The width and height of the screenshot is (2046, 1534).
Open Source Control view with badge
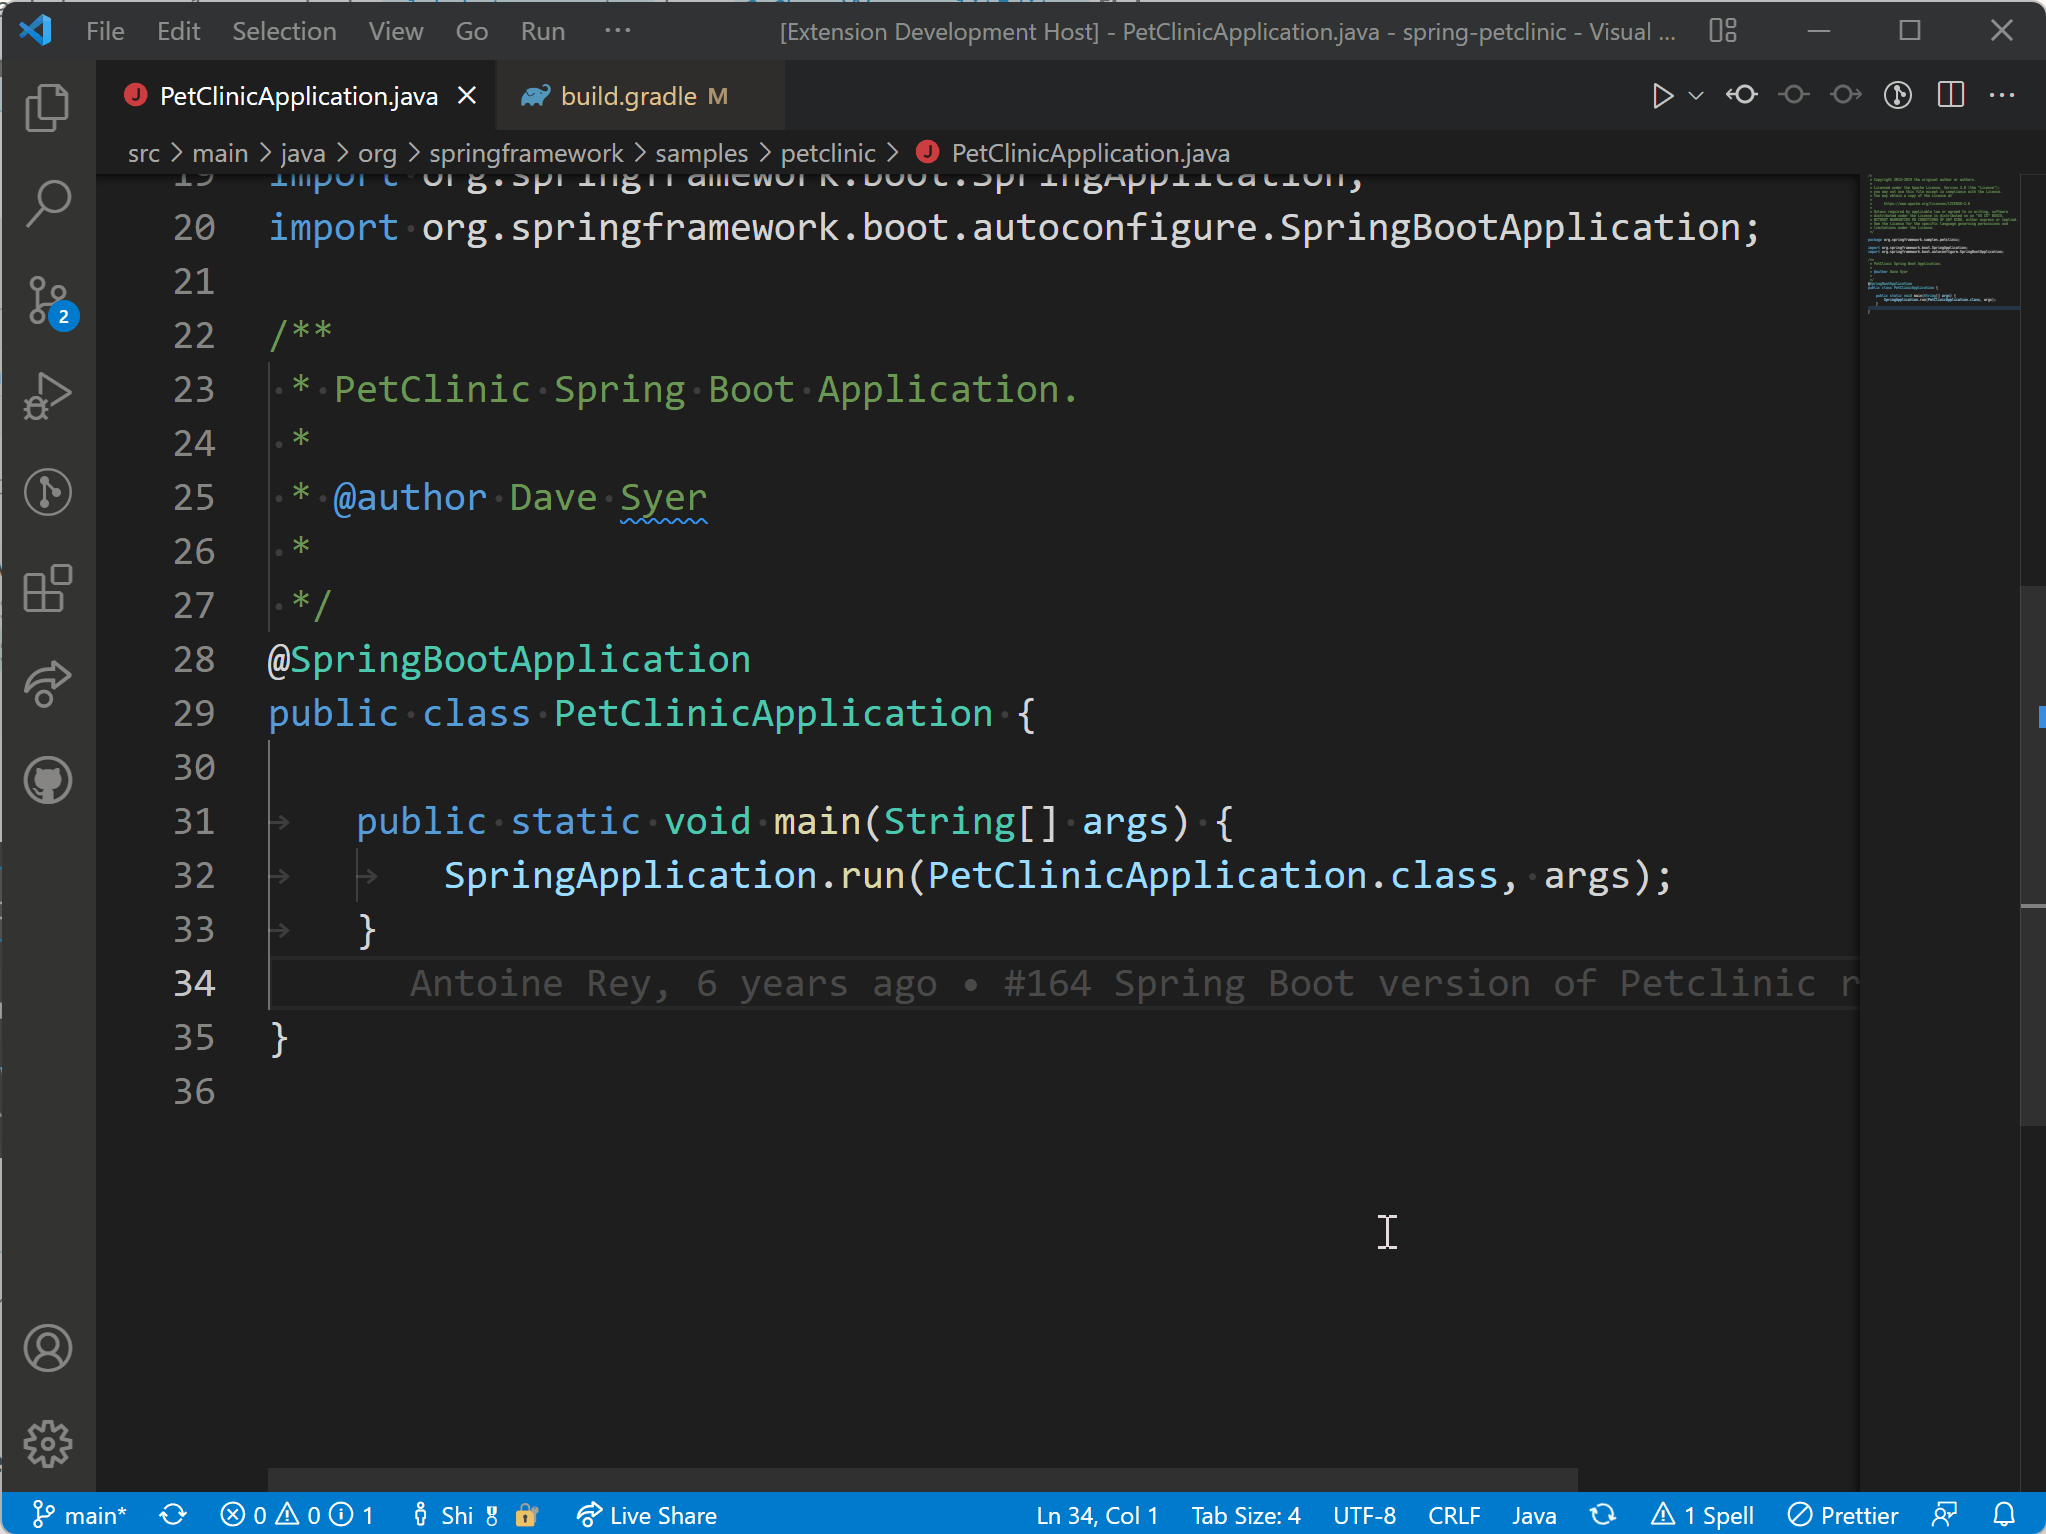47,300
